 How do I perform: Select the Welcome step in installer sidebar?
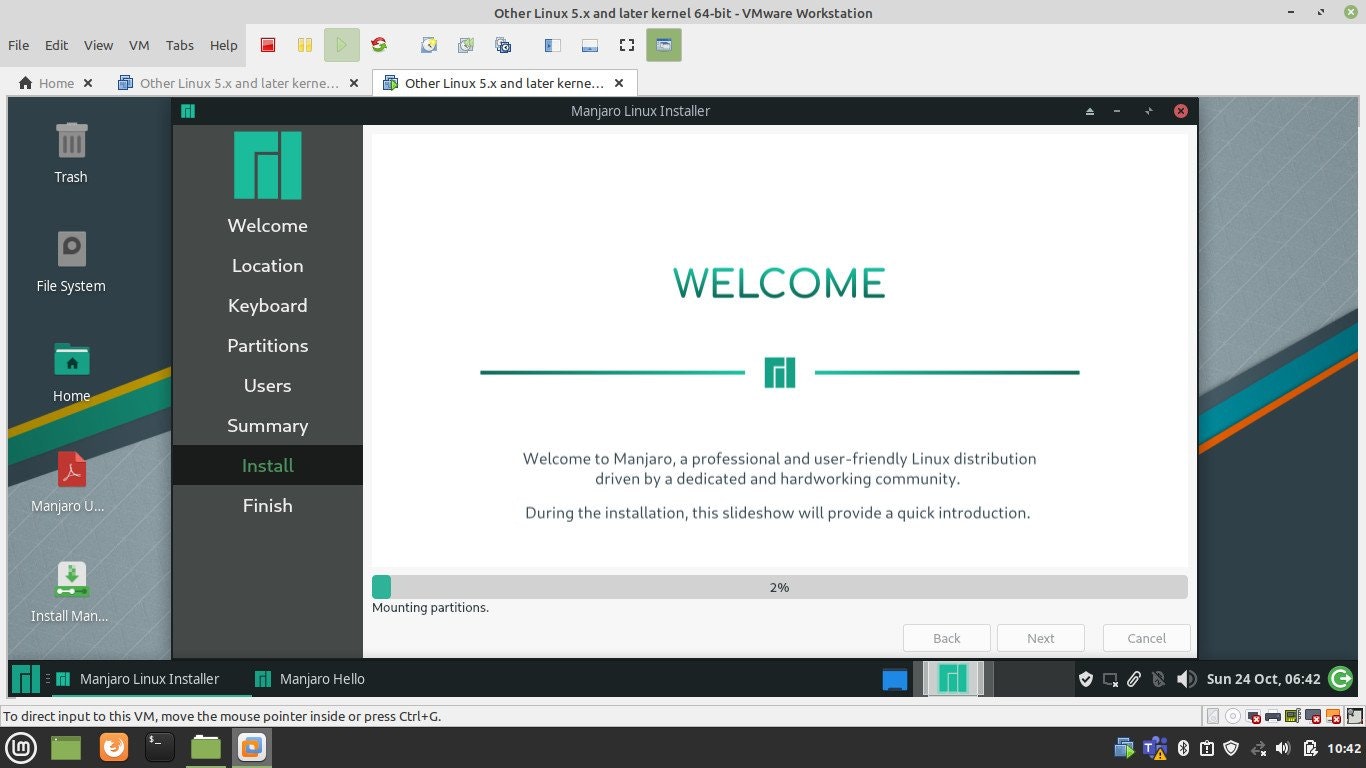click(x=267, y=226)
